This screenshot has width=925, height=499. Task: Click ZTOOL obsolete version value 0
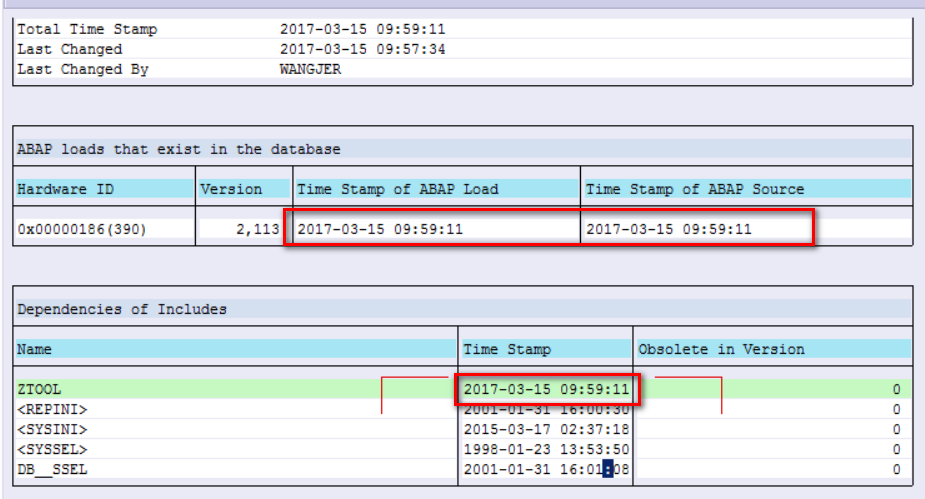pos(896,389)
